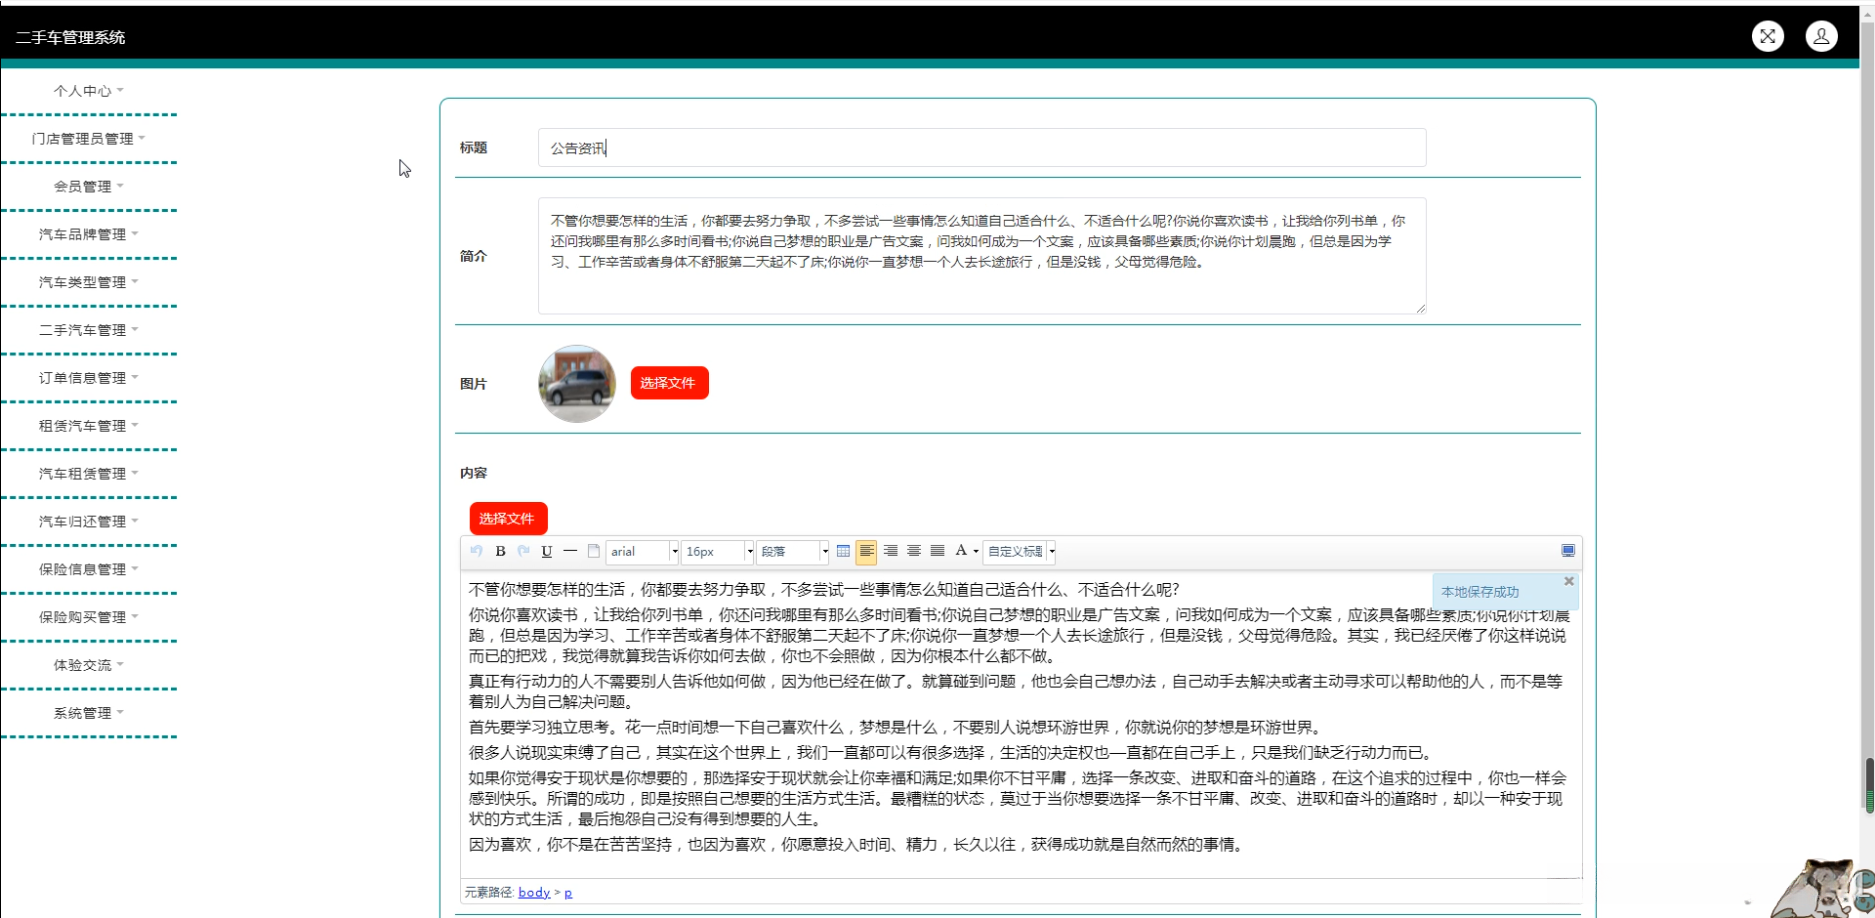Clear the document with blank page icon
The image size is (1875, 918).
coord(593,551)
